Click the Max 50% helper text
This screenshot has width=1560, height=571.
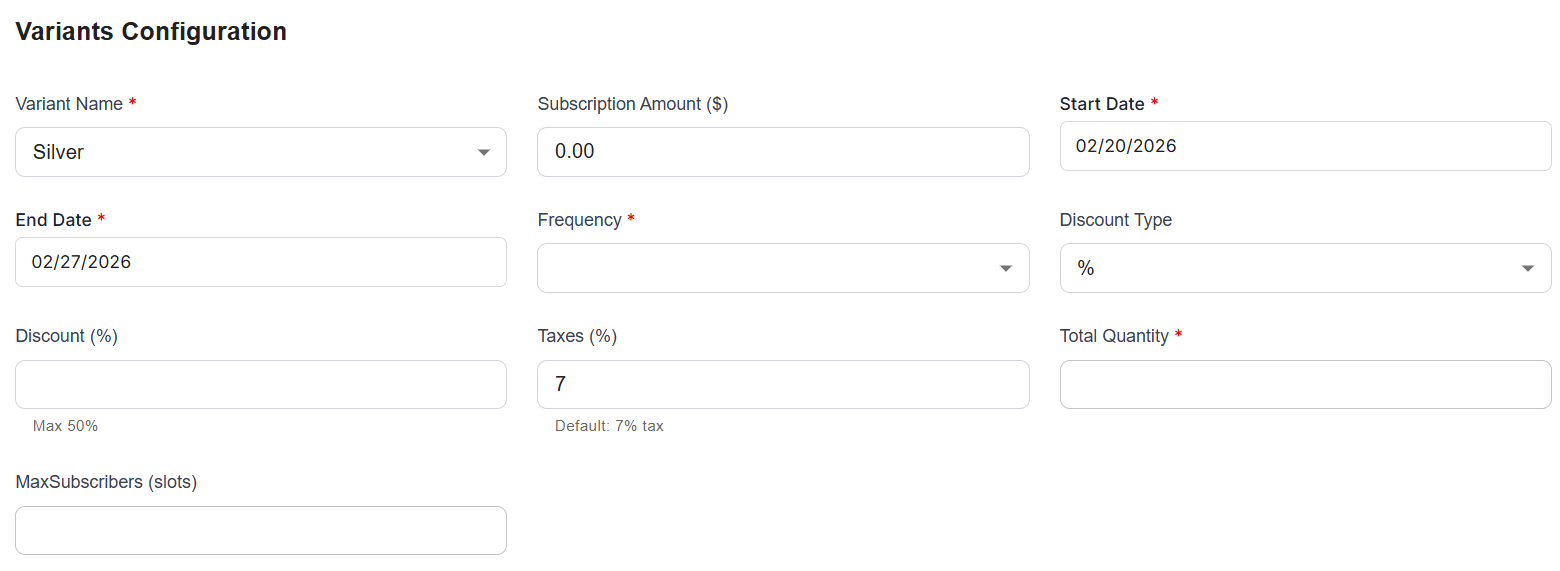65,426
